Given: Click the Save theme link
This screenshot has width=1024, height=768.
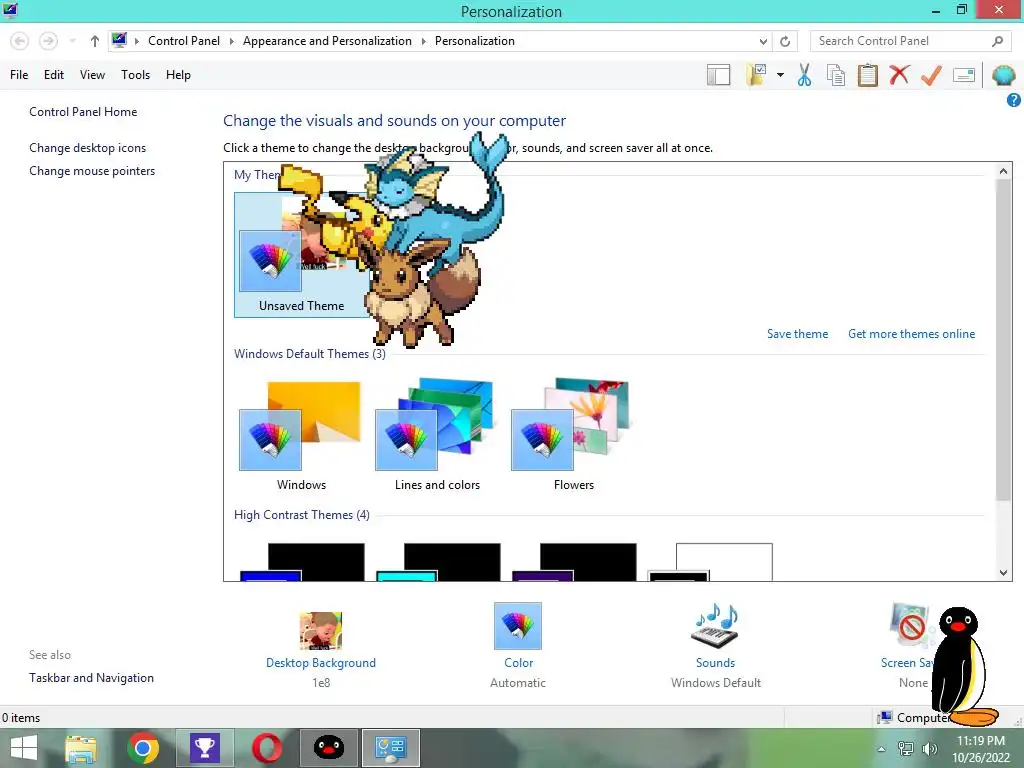Looking at the screenshot, I should pos(797,334).
